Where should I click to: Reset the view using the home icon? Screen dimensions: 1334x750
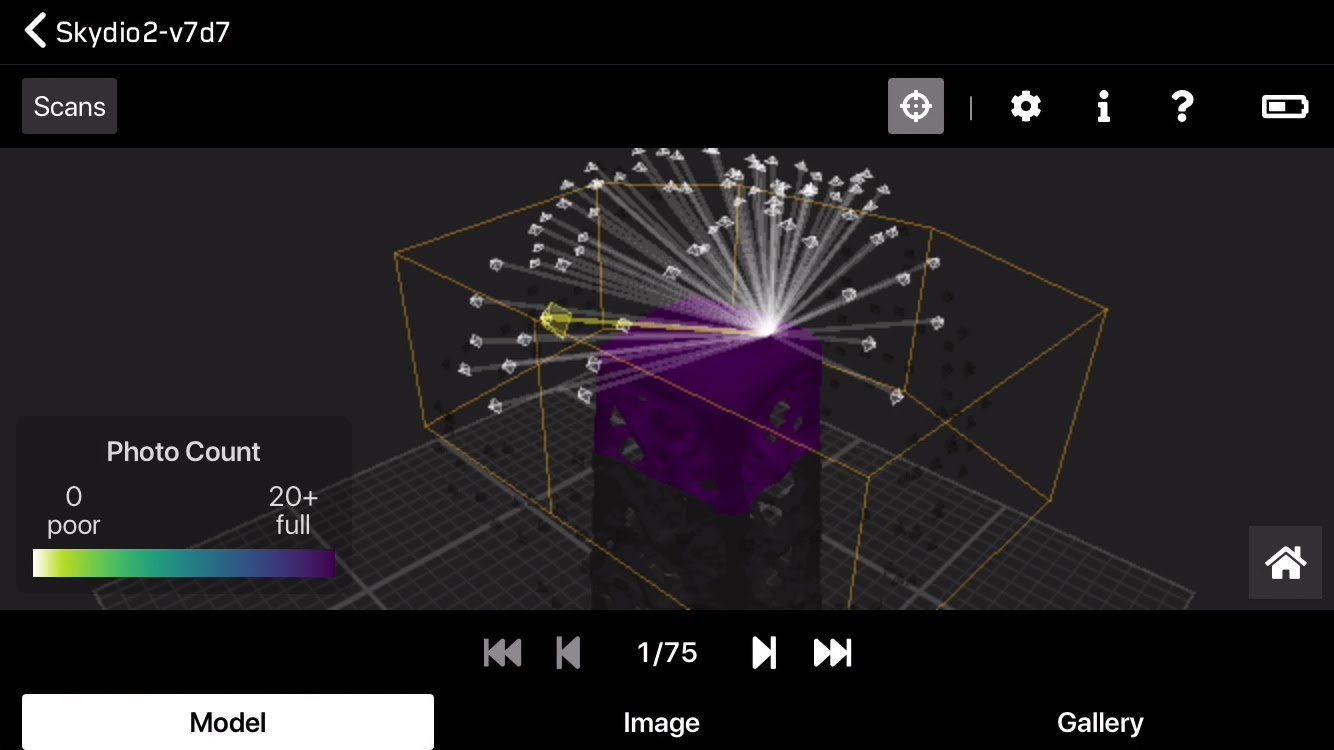tap(1285, 562)
